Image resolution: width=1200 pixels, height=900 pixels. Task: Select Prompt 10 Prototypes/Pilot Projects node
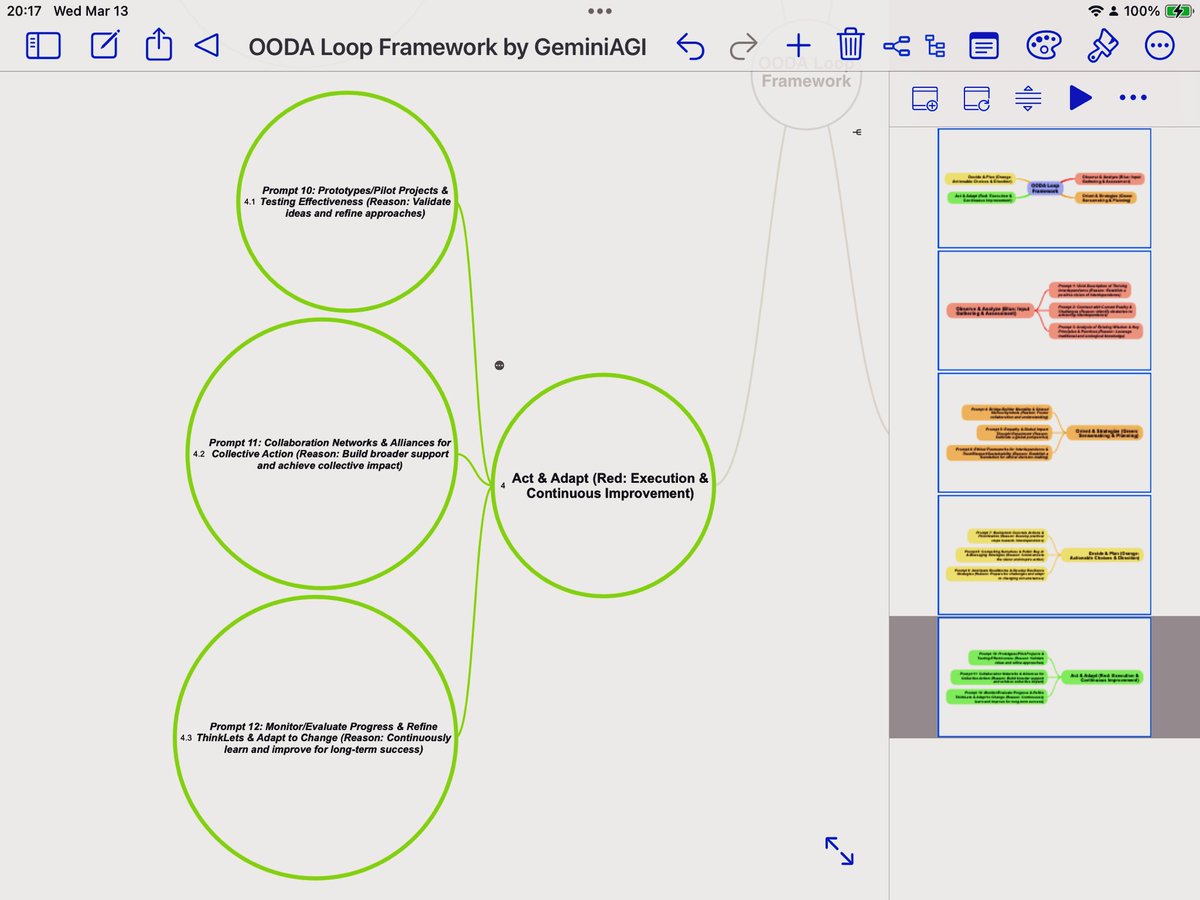(347, 202)
